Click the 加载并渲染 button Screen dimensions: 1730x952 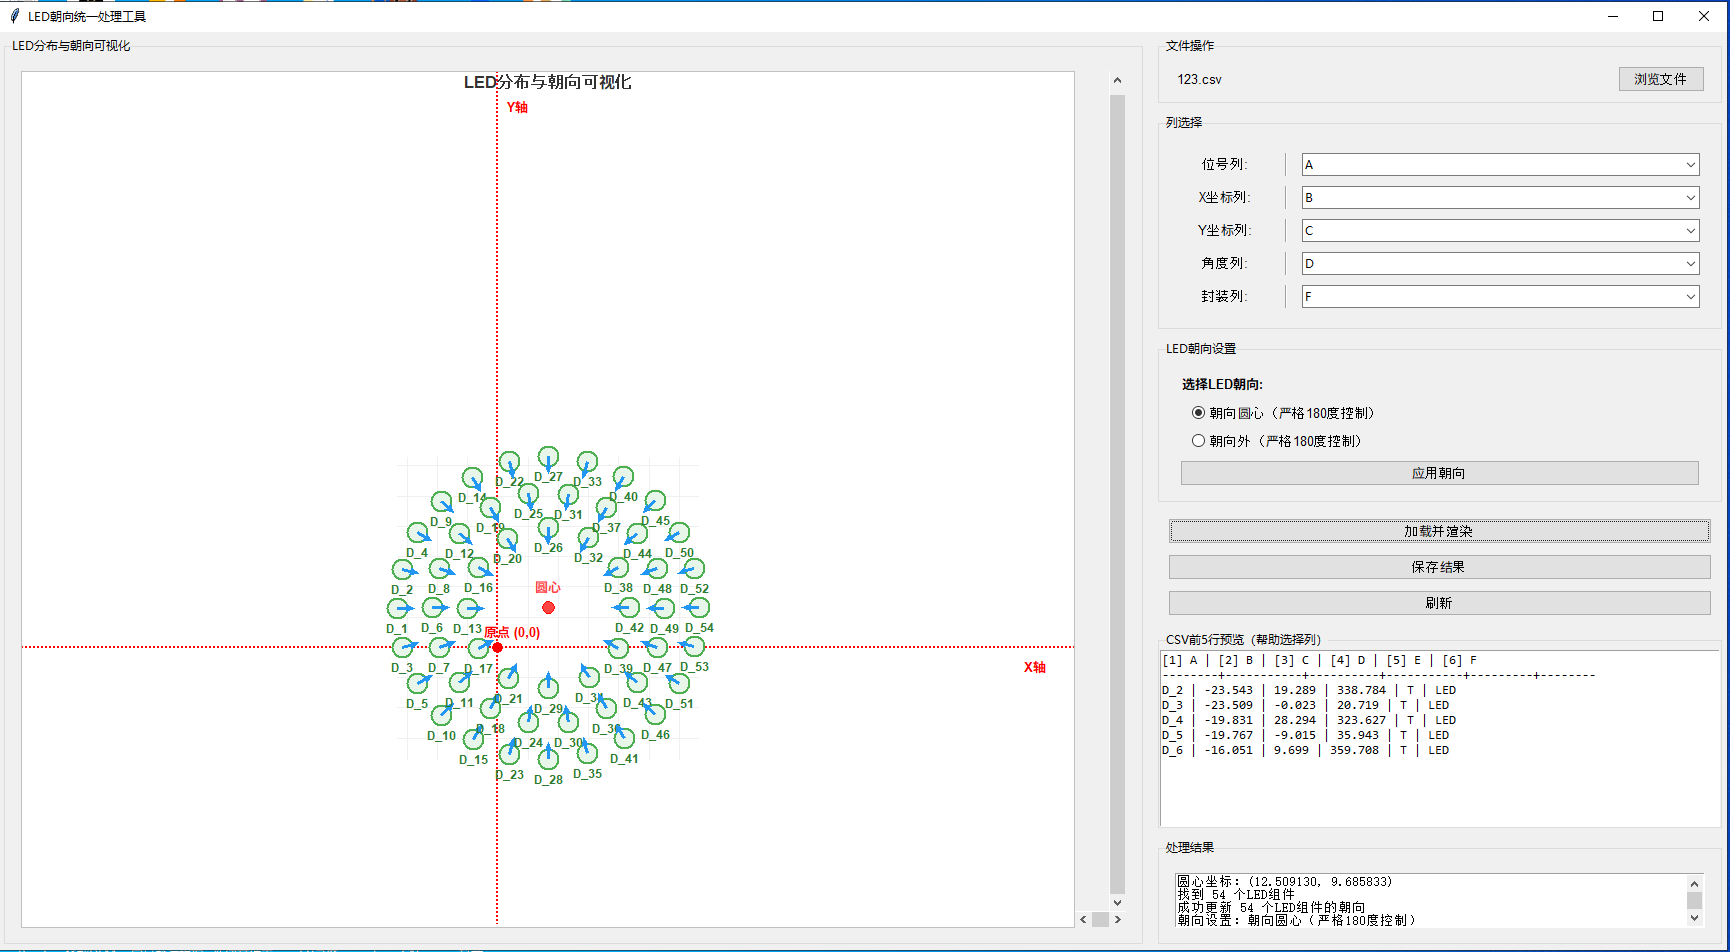click(x=1439, y=531)
